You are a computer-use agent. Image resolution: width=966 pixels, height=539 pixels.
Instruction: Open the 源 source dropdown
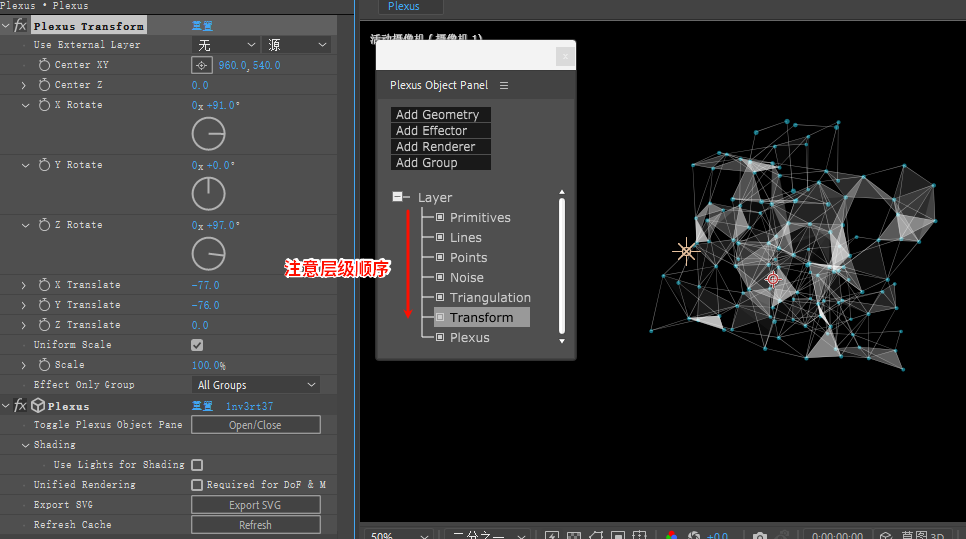(x=297, y=45)
